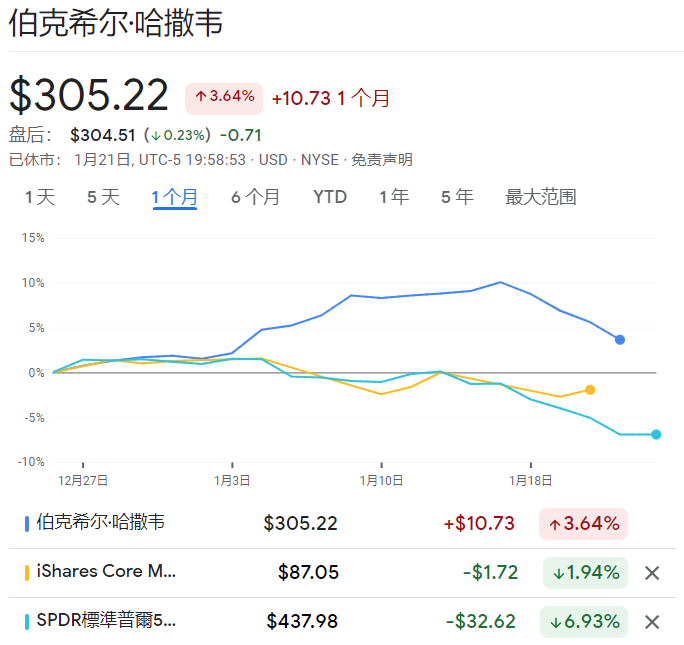684x645 pixels.
Task: Click the -10% y-axis label
Action: (31, 462)
